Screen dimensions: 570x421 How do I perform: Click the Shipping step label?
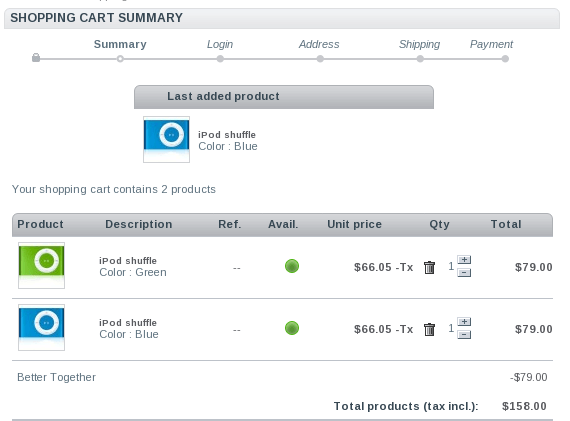(x=420, y=44)
